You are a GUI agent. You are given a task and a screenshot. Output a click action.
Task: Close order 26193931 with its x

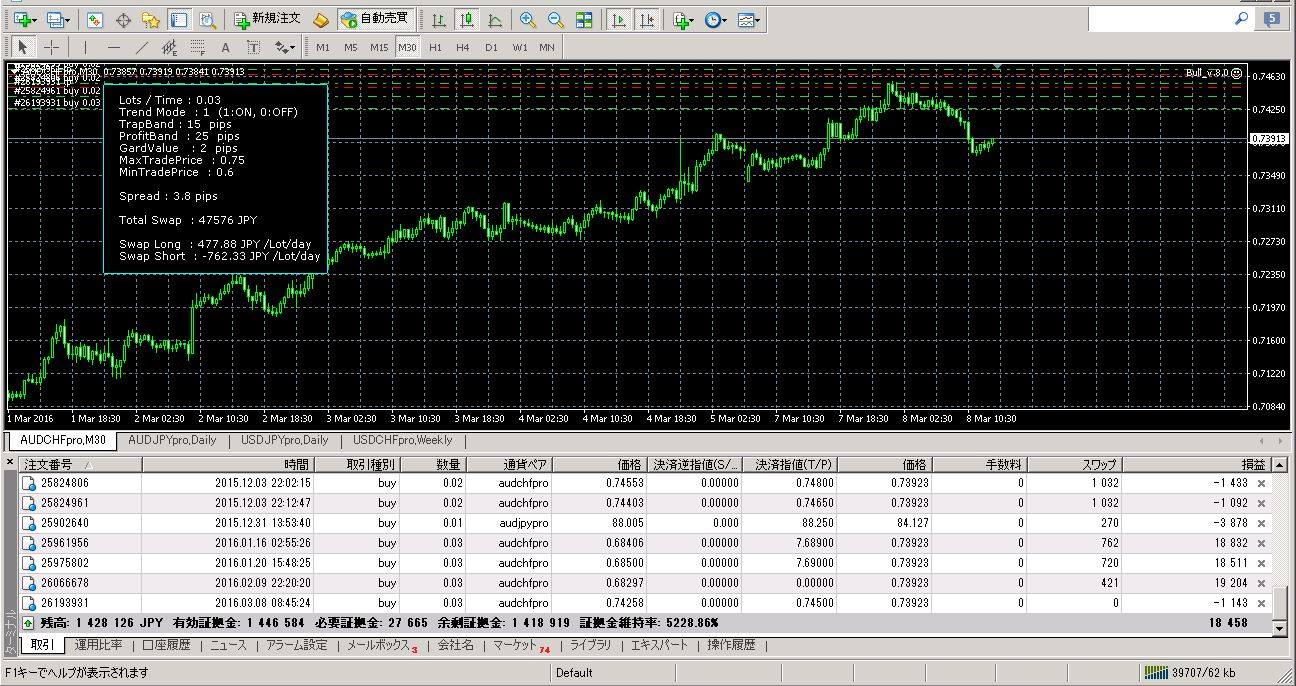1261,603
